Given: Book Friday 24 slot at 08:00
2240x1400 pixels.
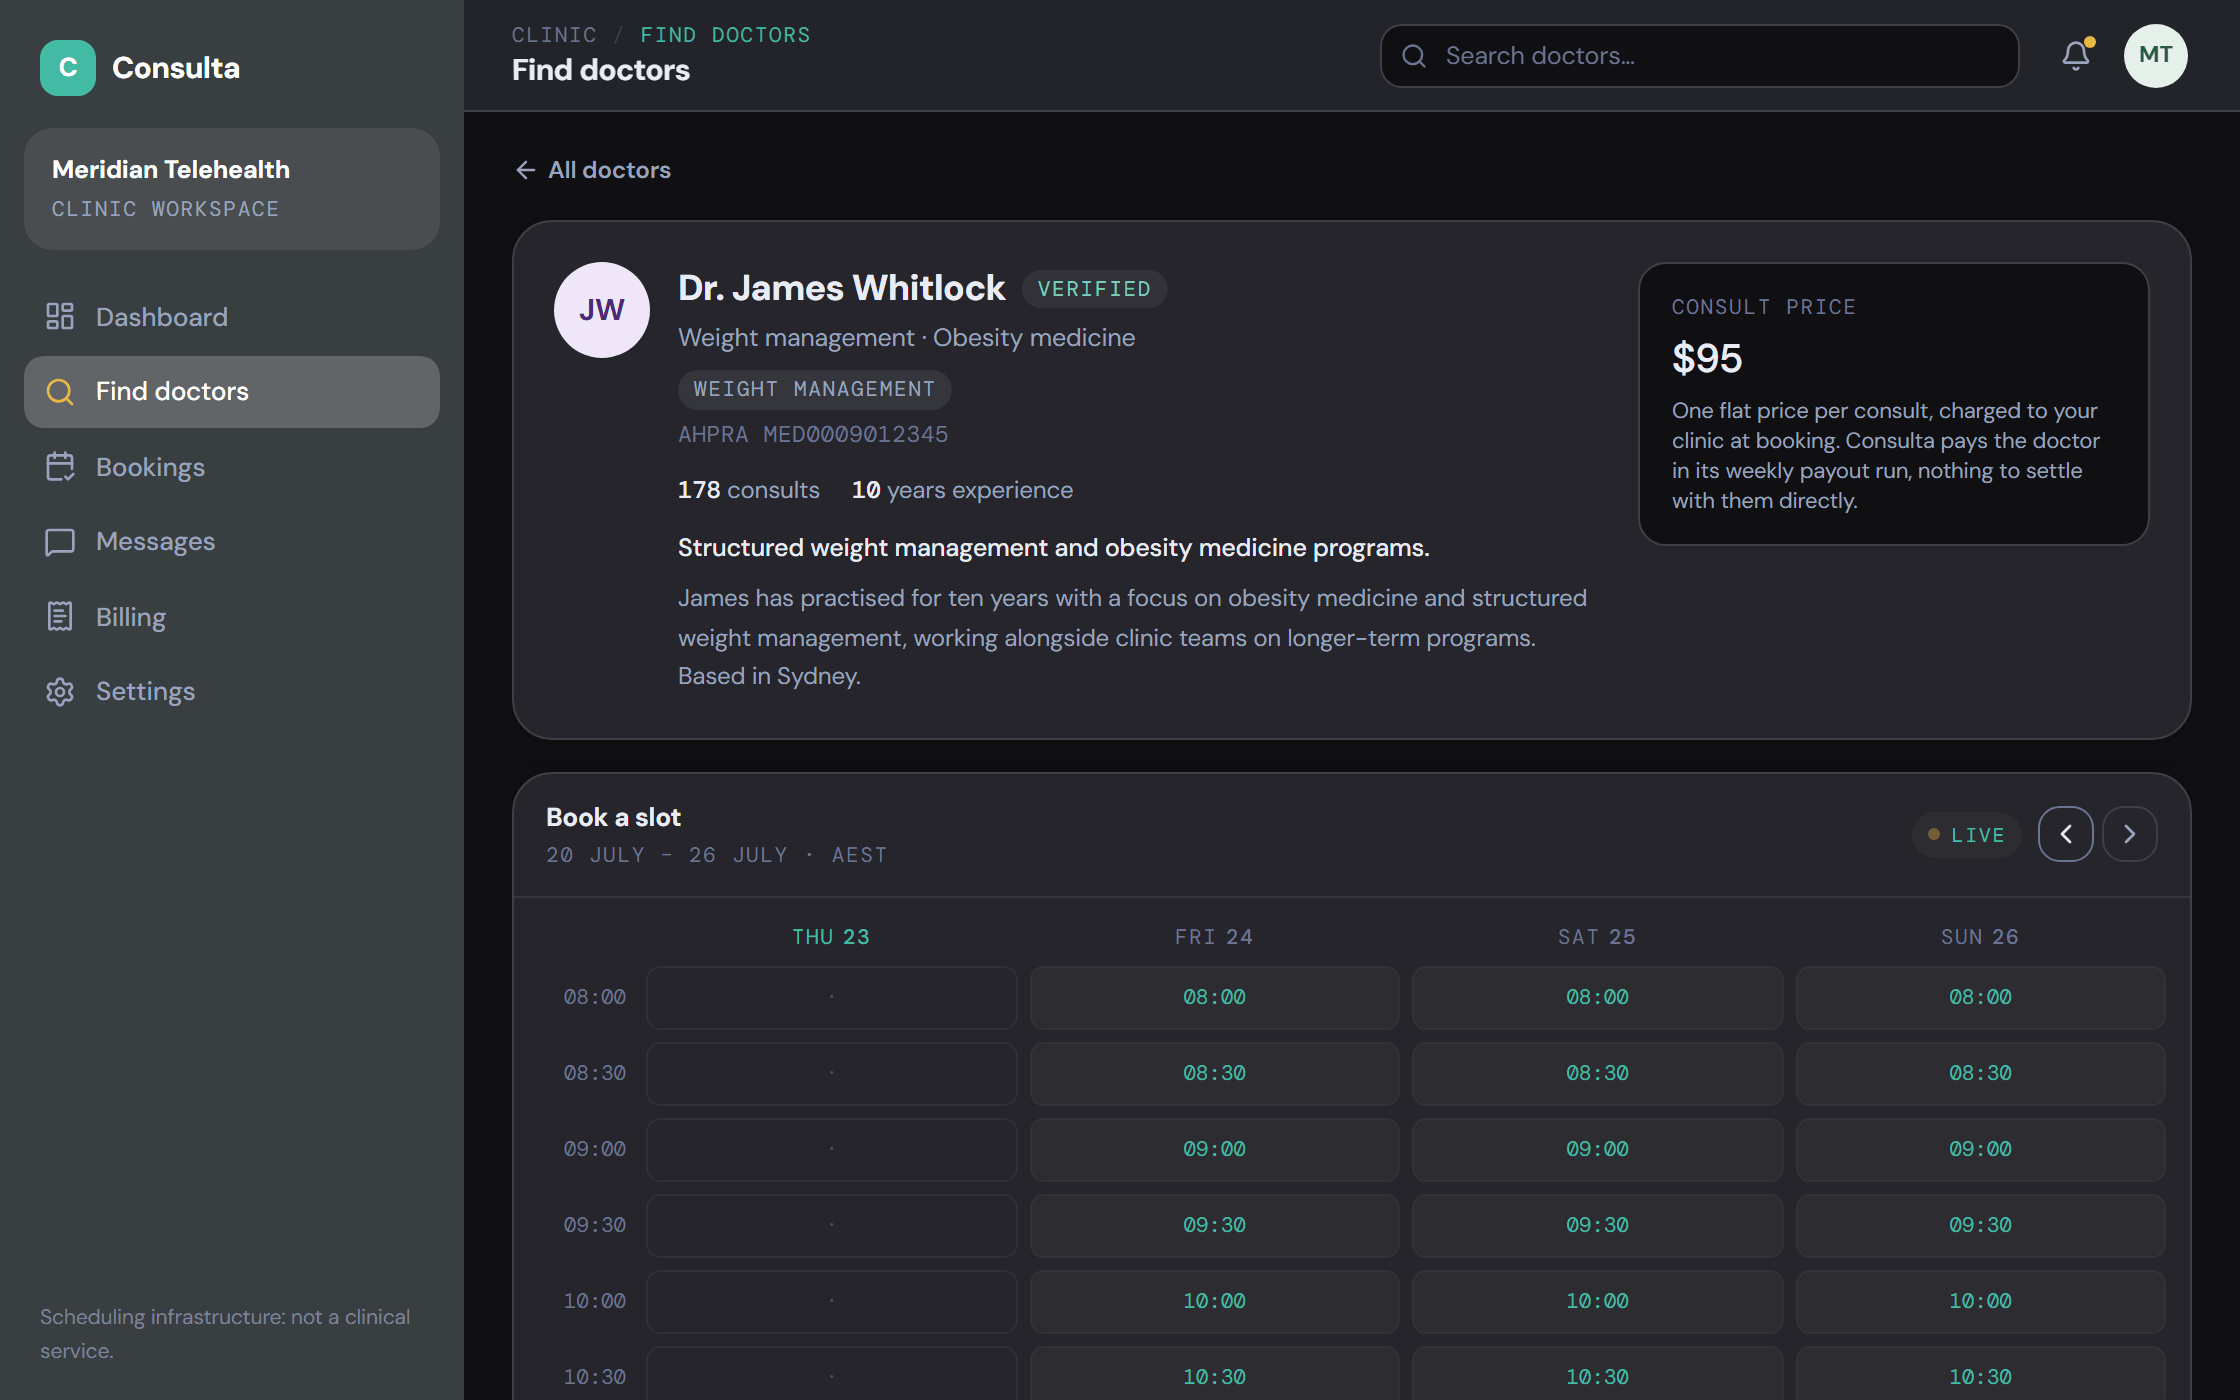Looking at the screenshot, I should 1214,998.
